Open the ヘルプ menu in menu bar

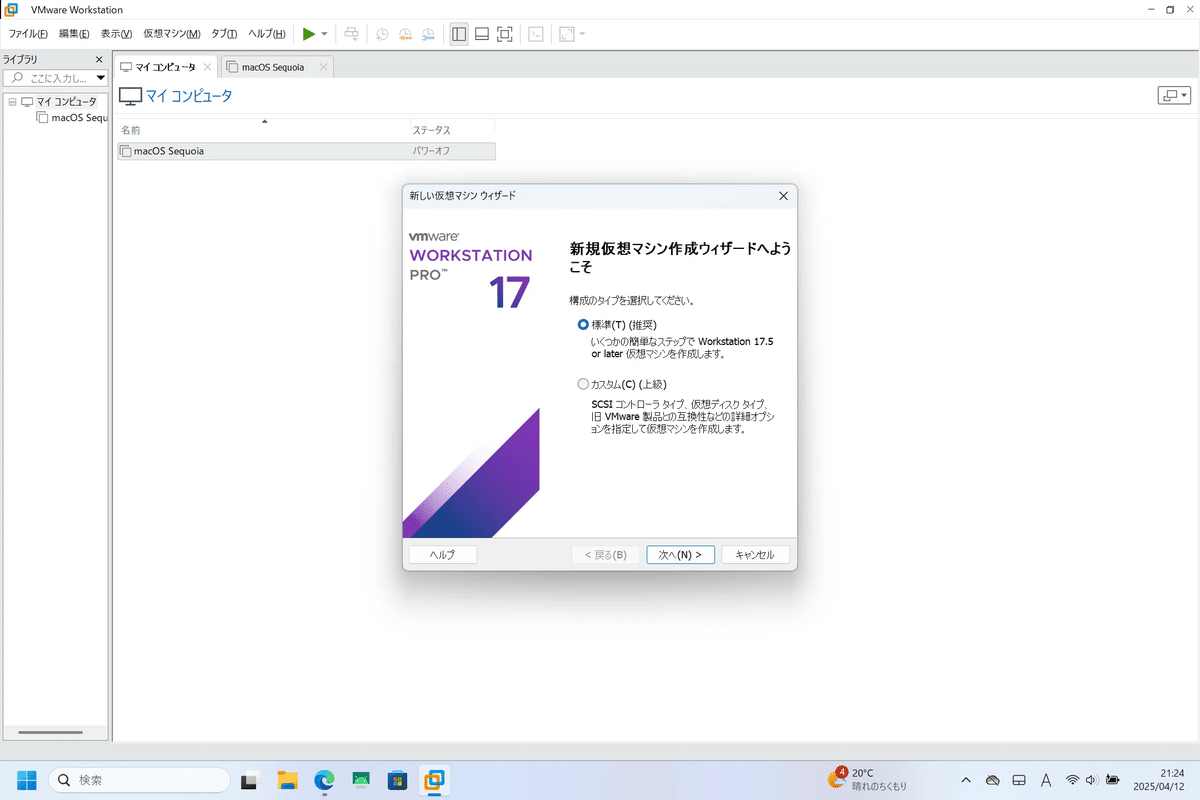click(267, 34)
